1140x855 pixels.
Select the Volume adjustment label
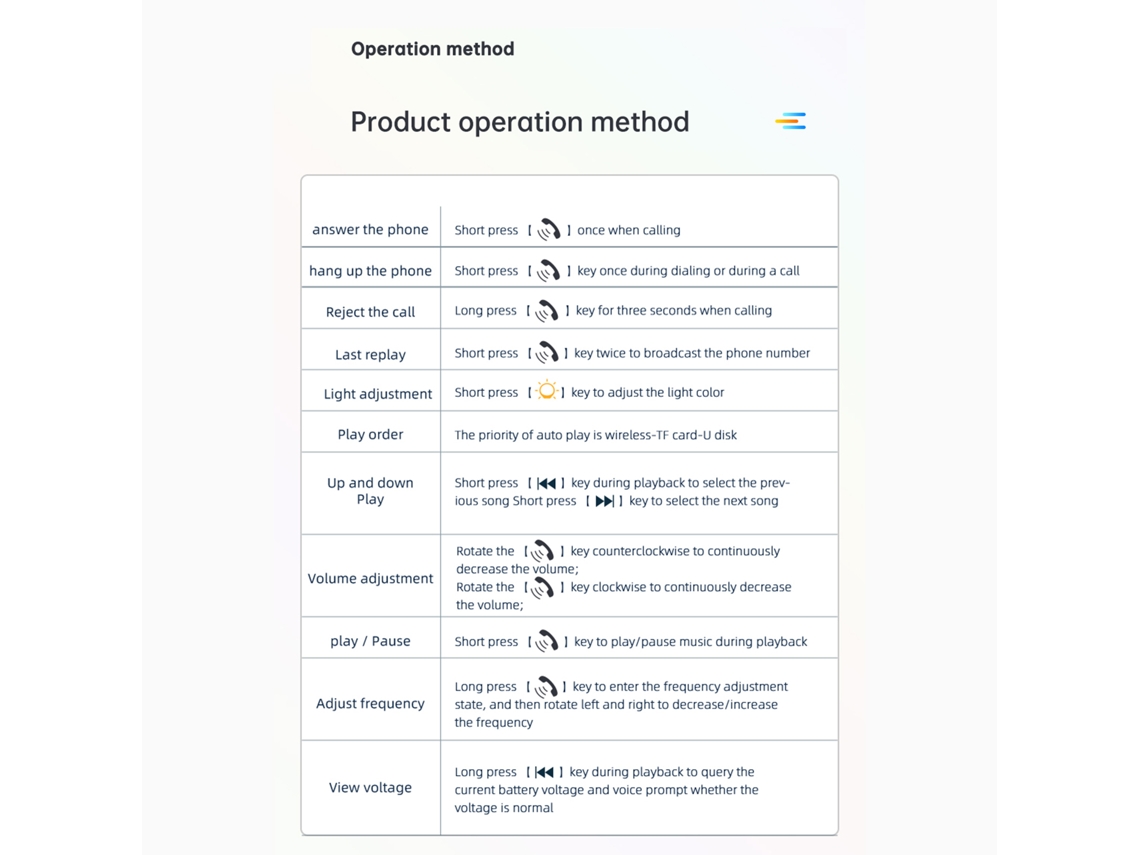(370, 578)
